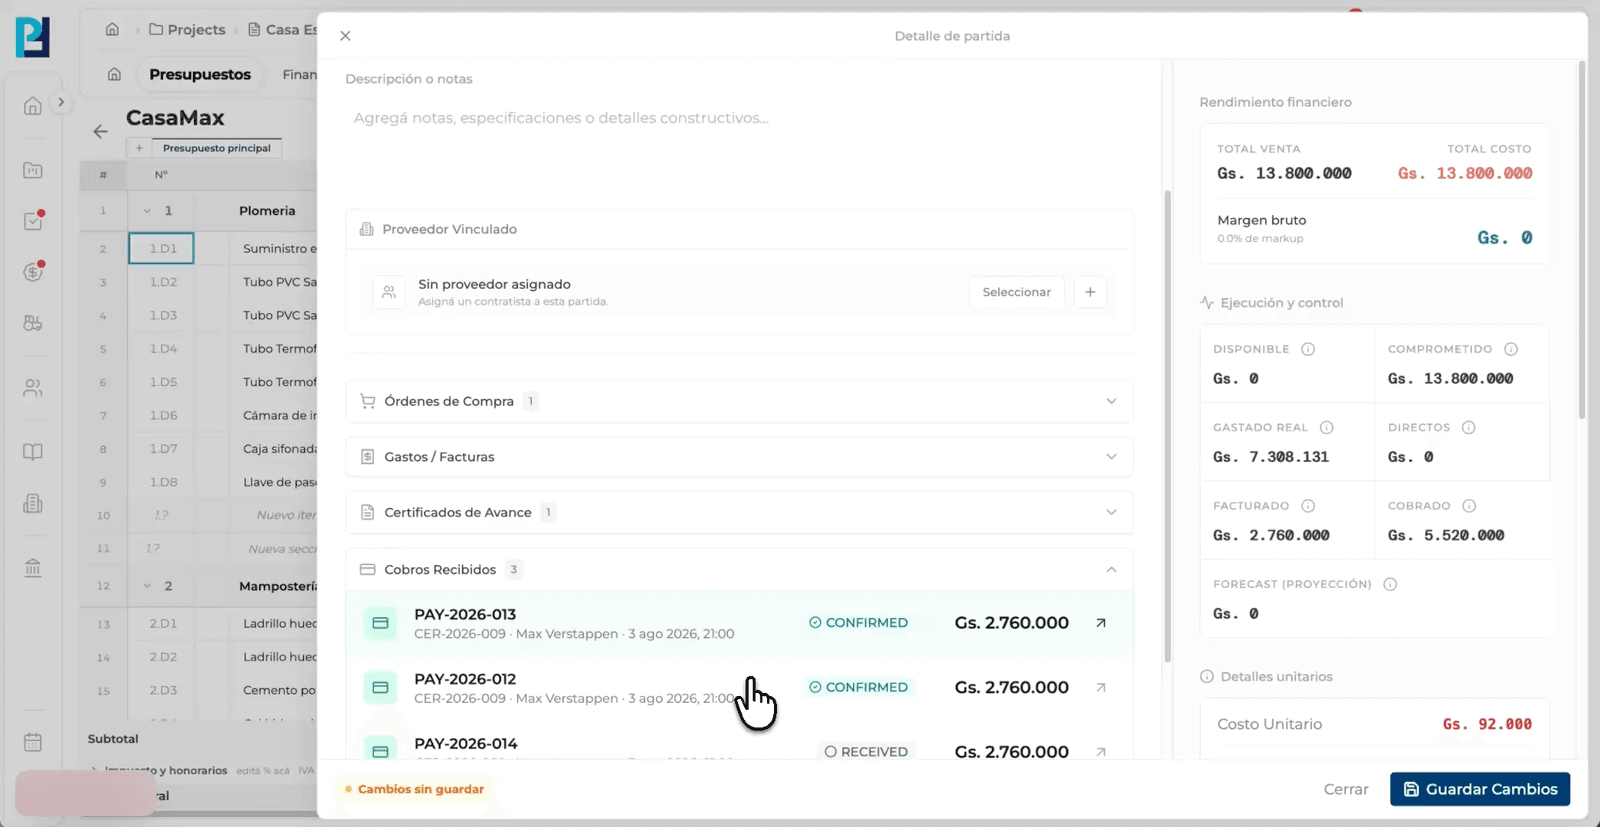Show info for FACTURADO

(1308, 506)
